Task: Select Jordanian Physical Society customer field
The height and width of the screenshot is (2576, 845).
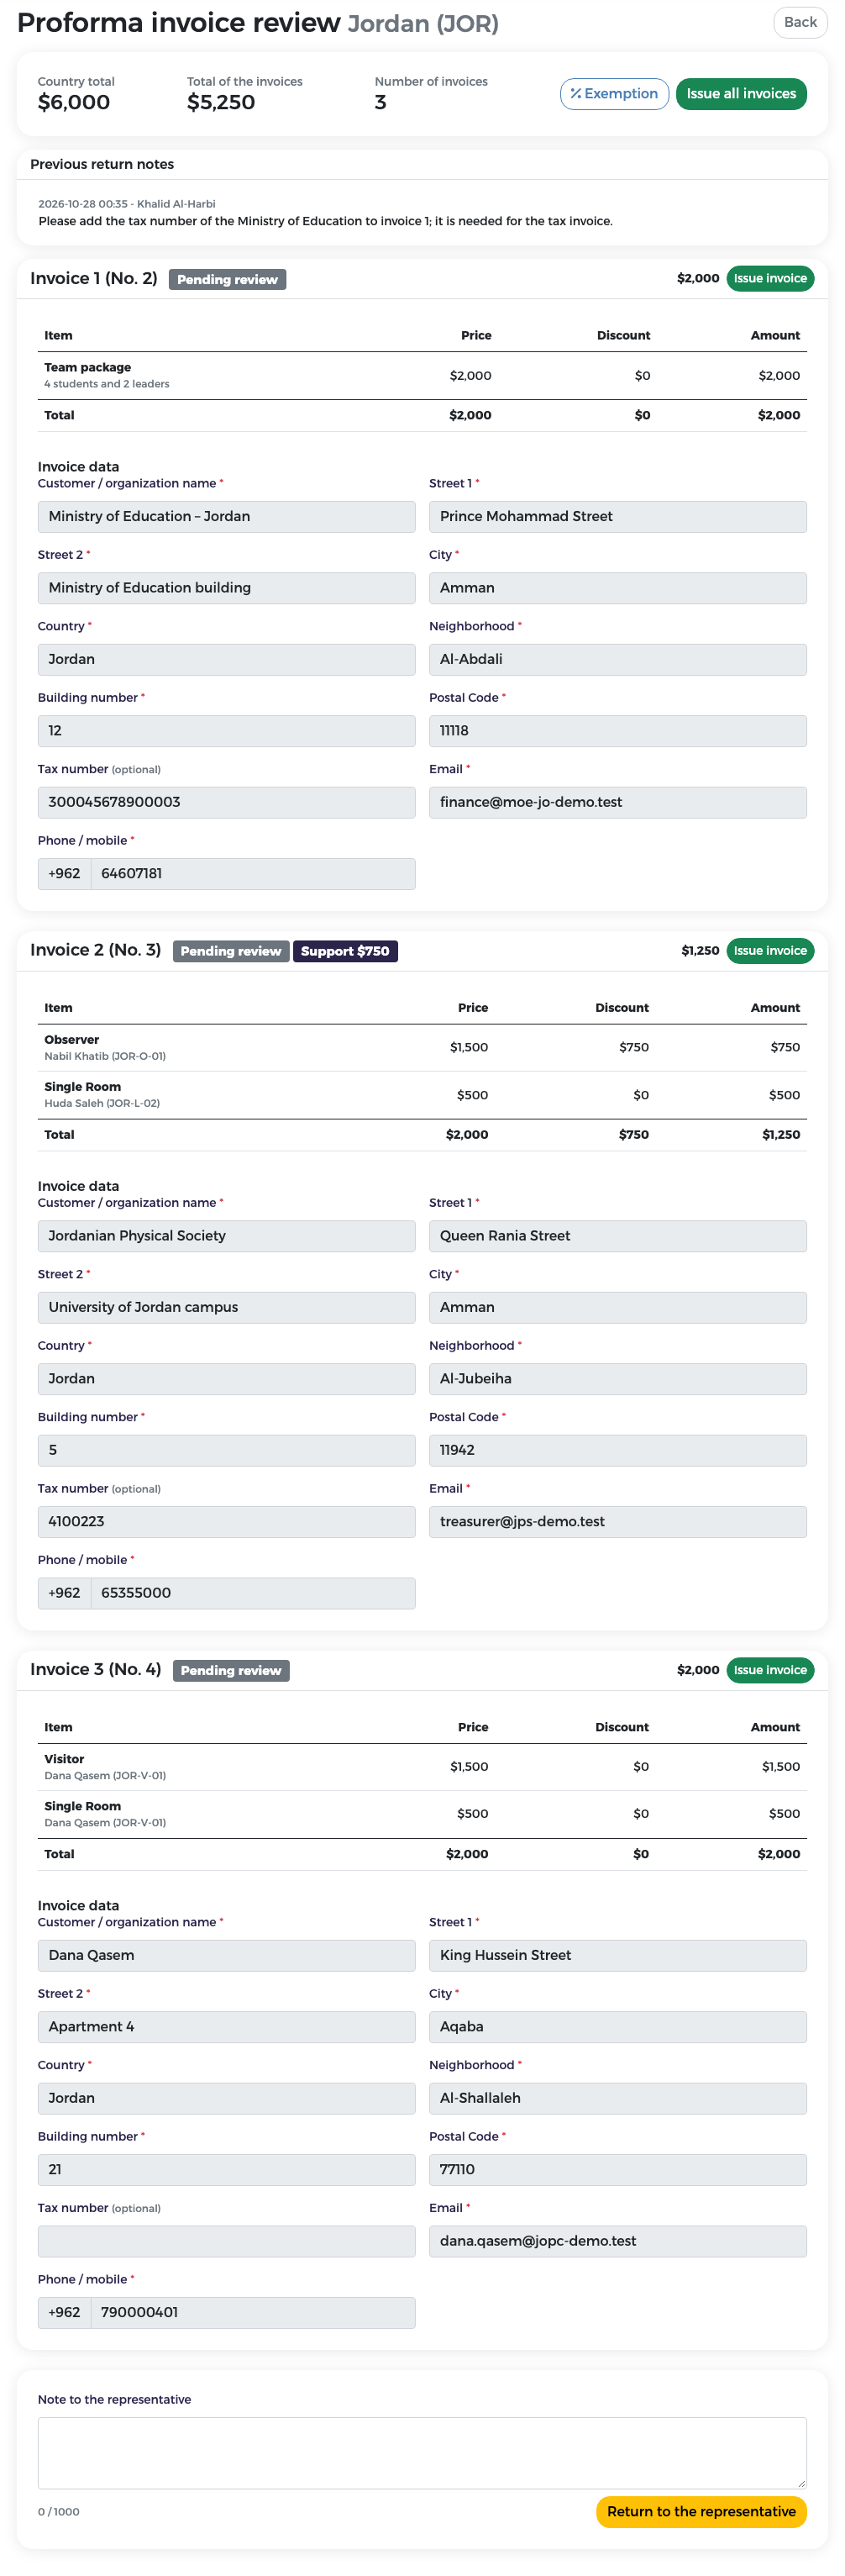Action: coord(226,1236)
